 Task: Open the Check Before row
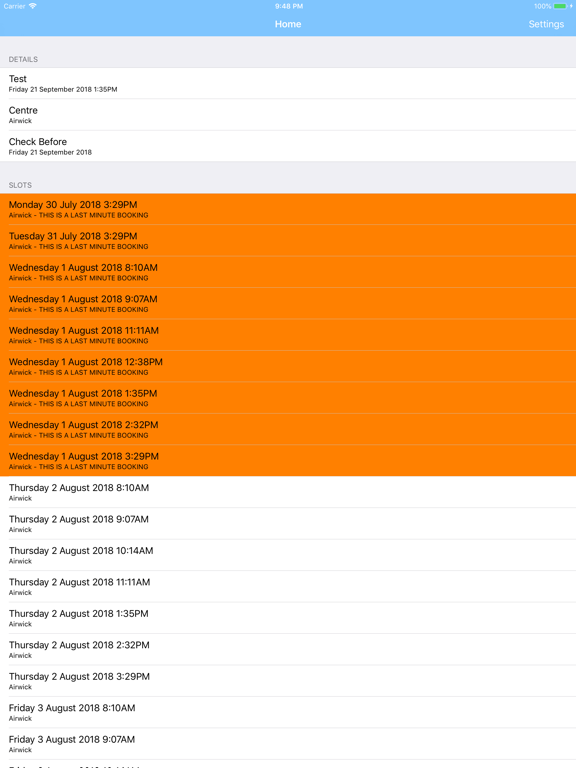click(x=288, y=146)
